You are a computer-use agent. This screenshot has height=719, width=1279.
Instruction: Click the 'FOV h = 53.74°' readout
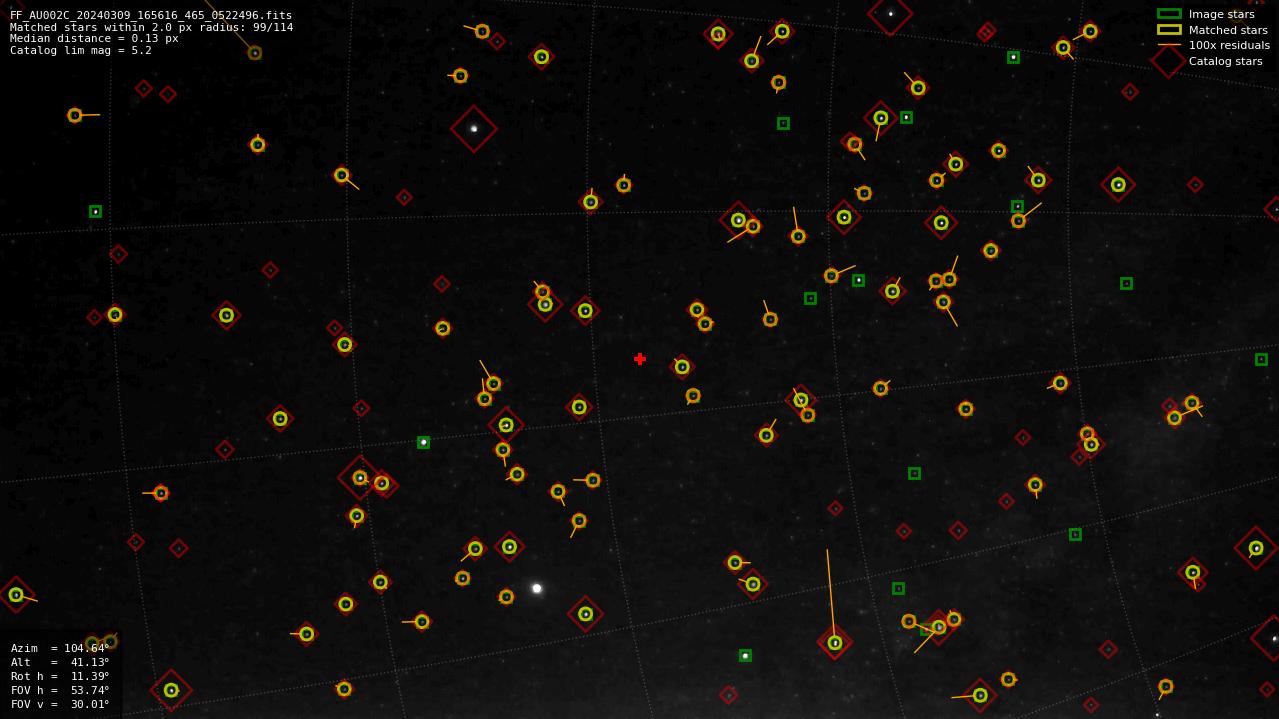click(x=60, y=690)
